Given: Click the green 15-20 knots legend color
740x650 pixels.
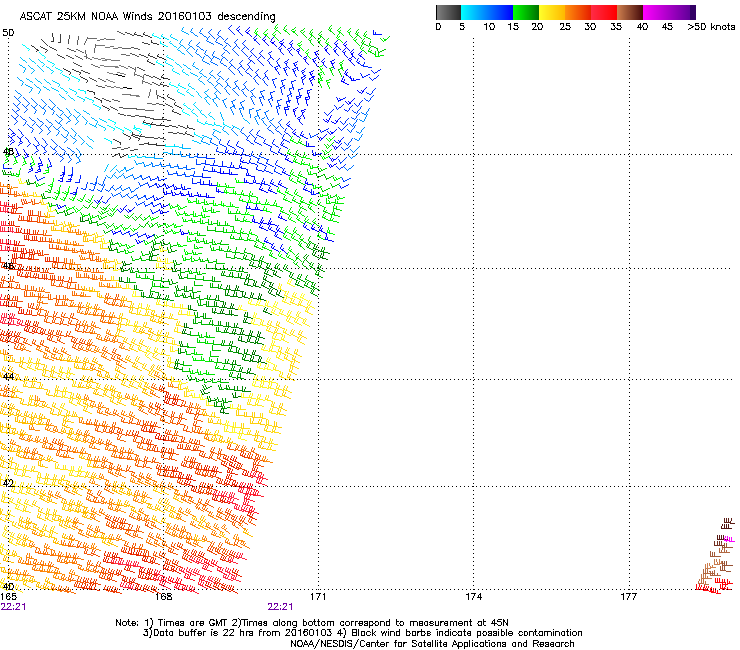Looking at the screenshot, I should tap(526, 12).
